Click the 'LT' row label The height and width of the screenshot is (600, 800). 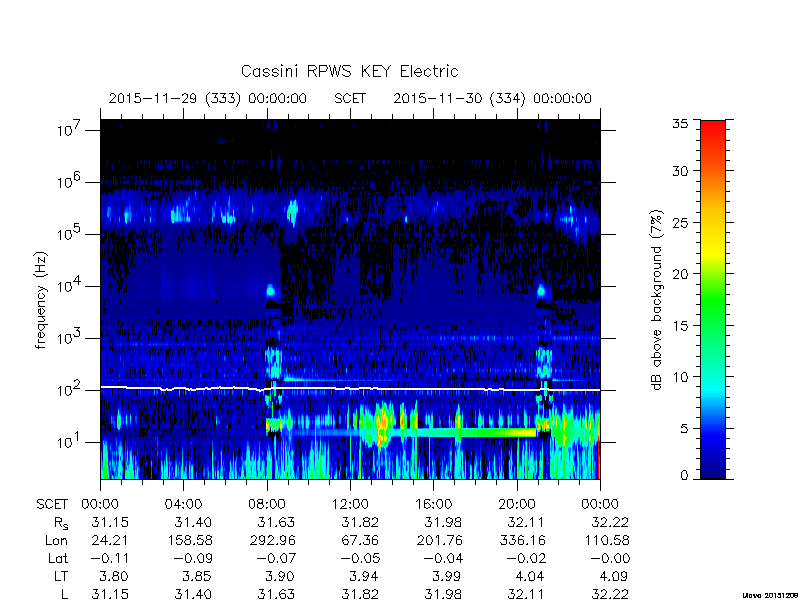(61, 577)
